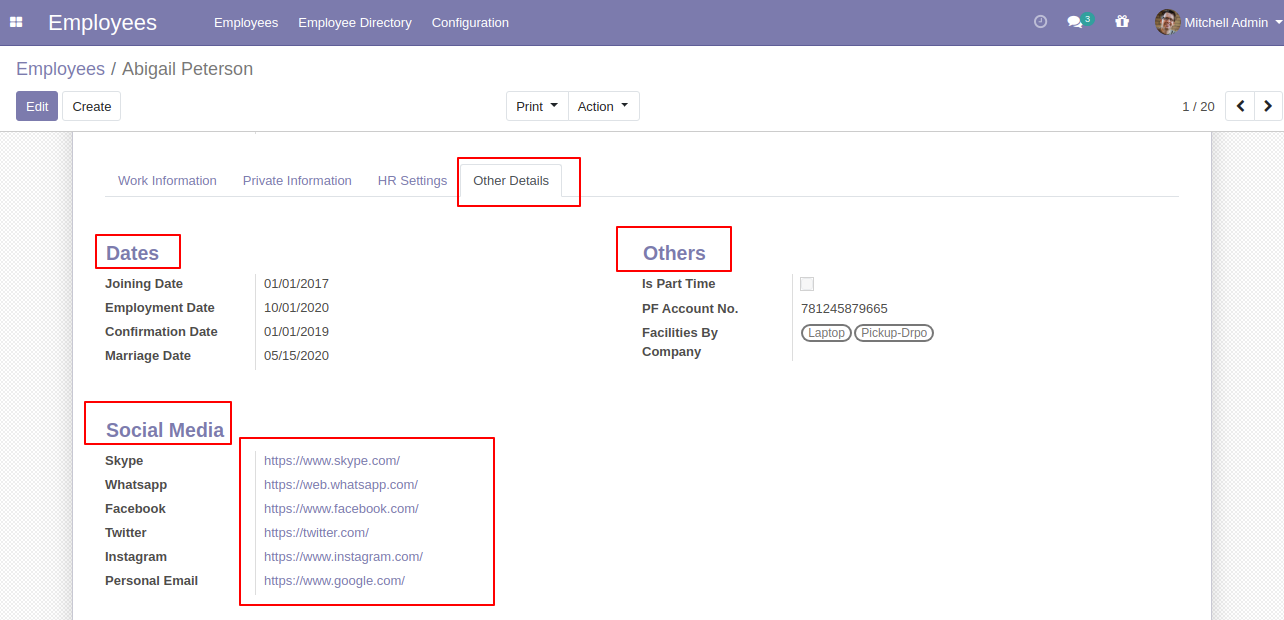
Task: Expand the Action dropdown
Action: [x=603, y=106]
